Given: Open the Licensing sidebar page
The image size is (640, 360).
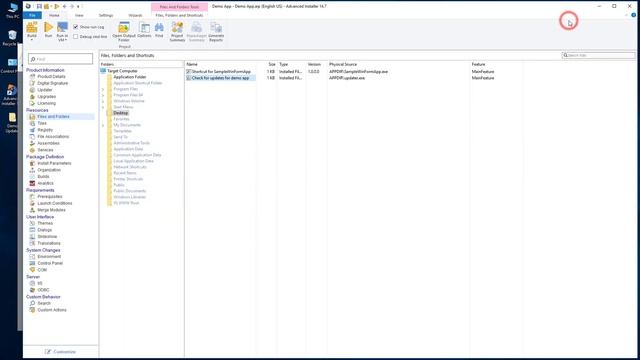Looking at the screenshot, I should (47, 103).
